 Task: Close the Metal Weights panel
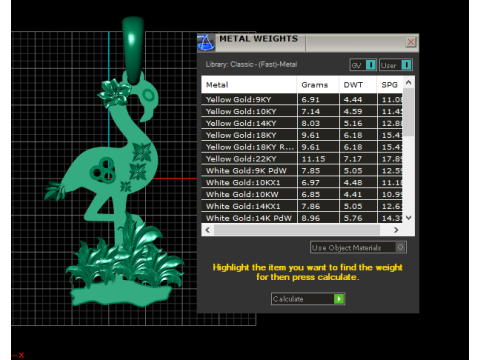(x=411, y=42)
